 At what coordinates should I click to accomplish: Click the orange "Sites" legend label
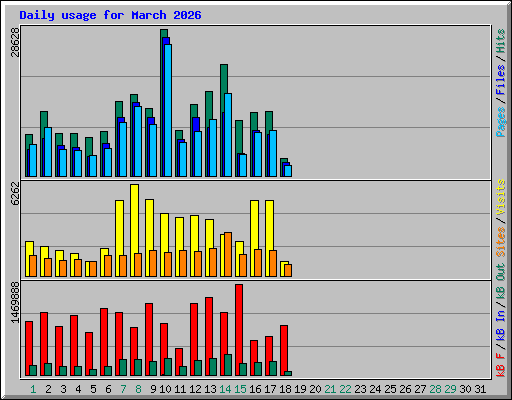coord(501,242)
